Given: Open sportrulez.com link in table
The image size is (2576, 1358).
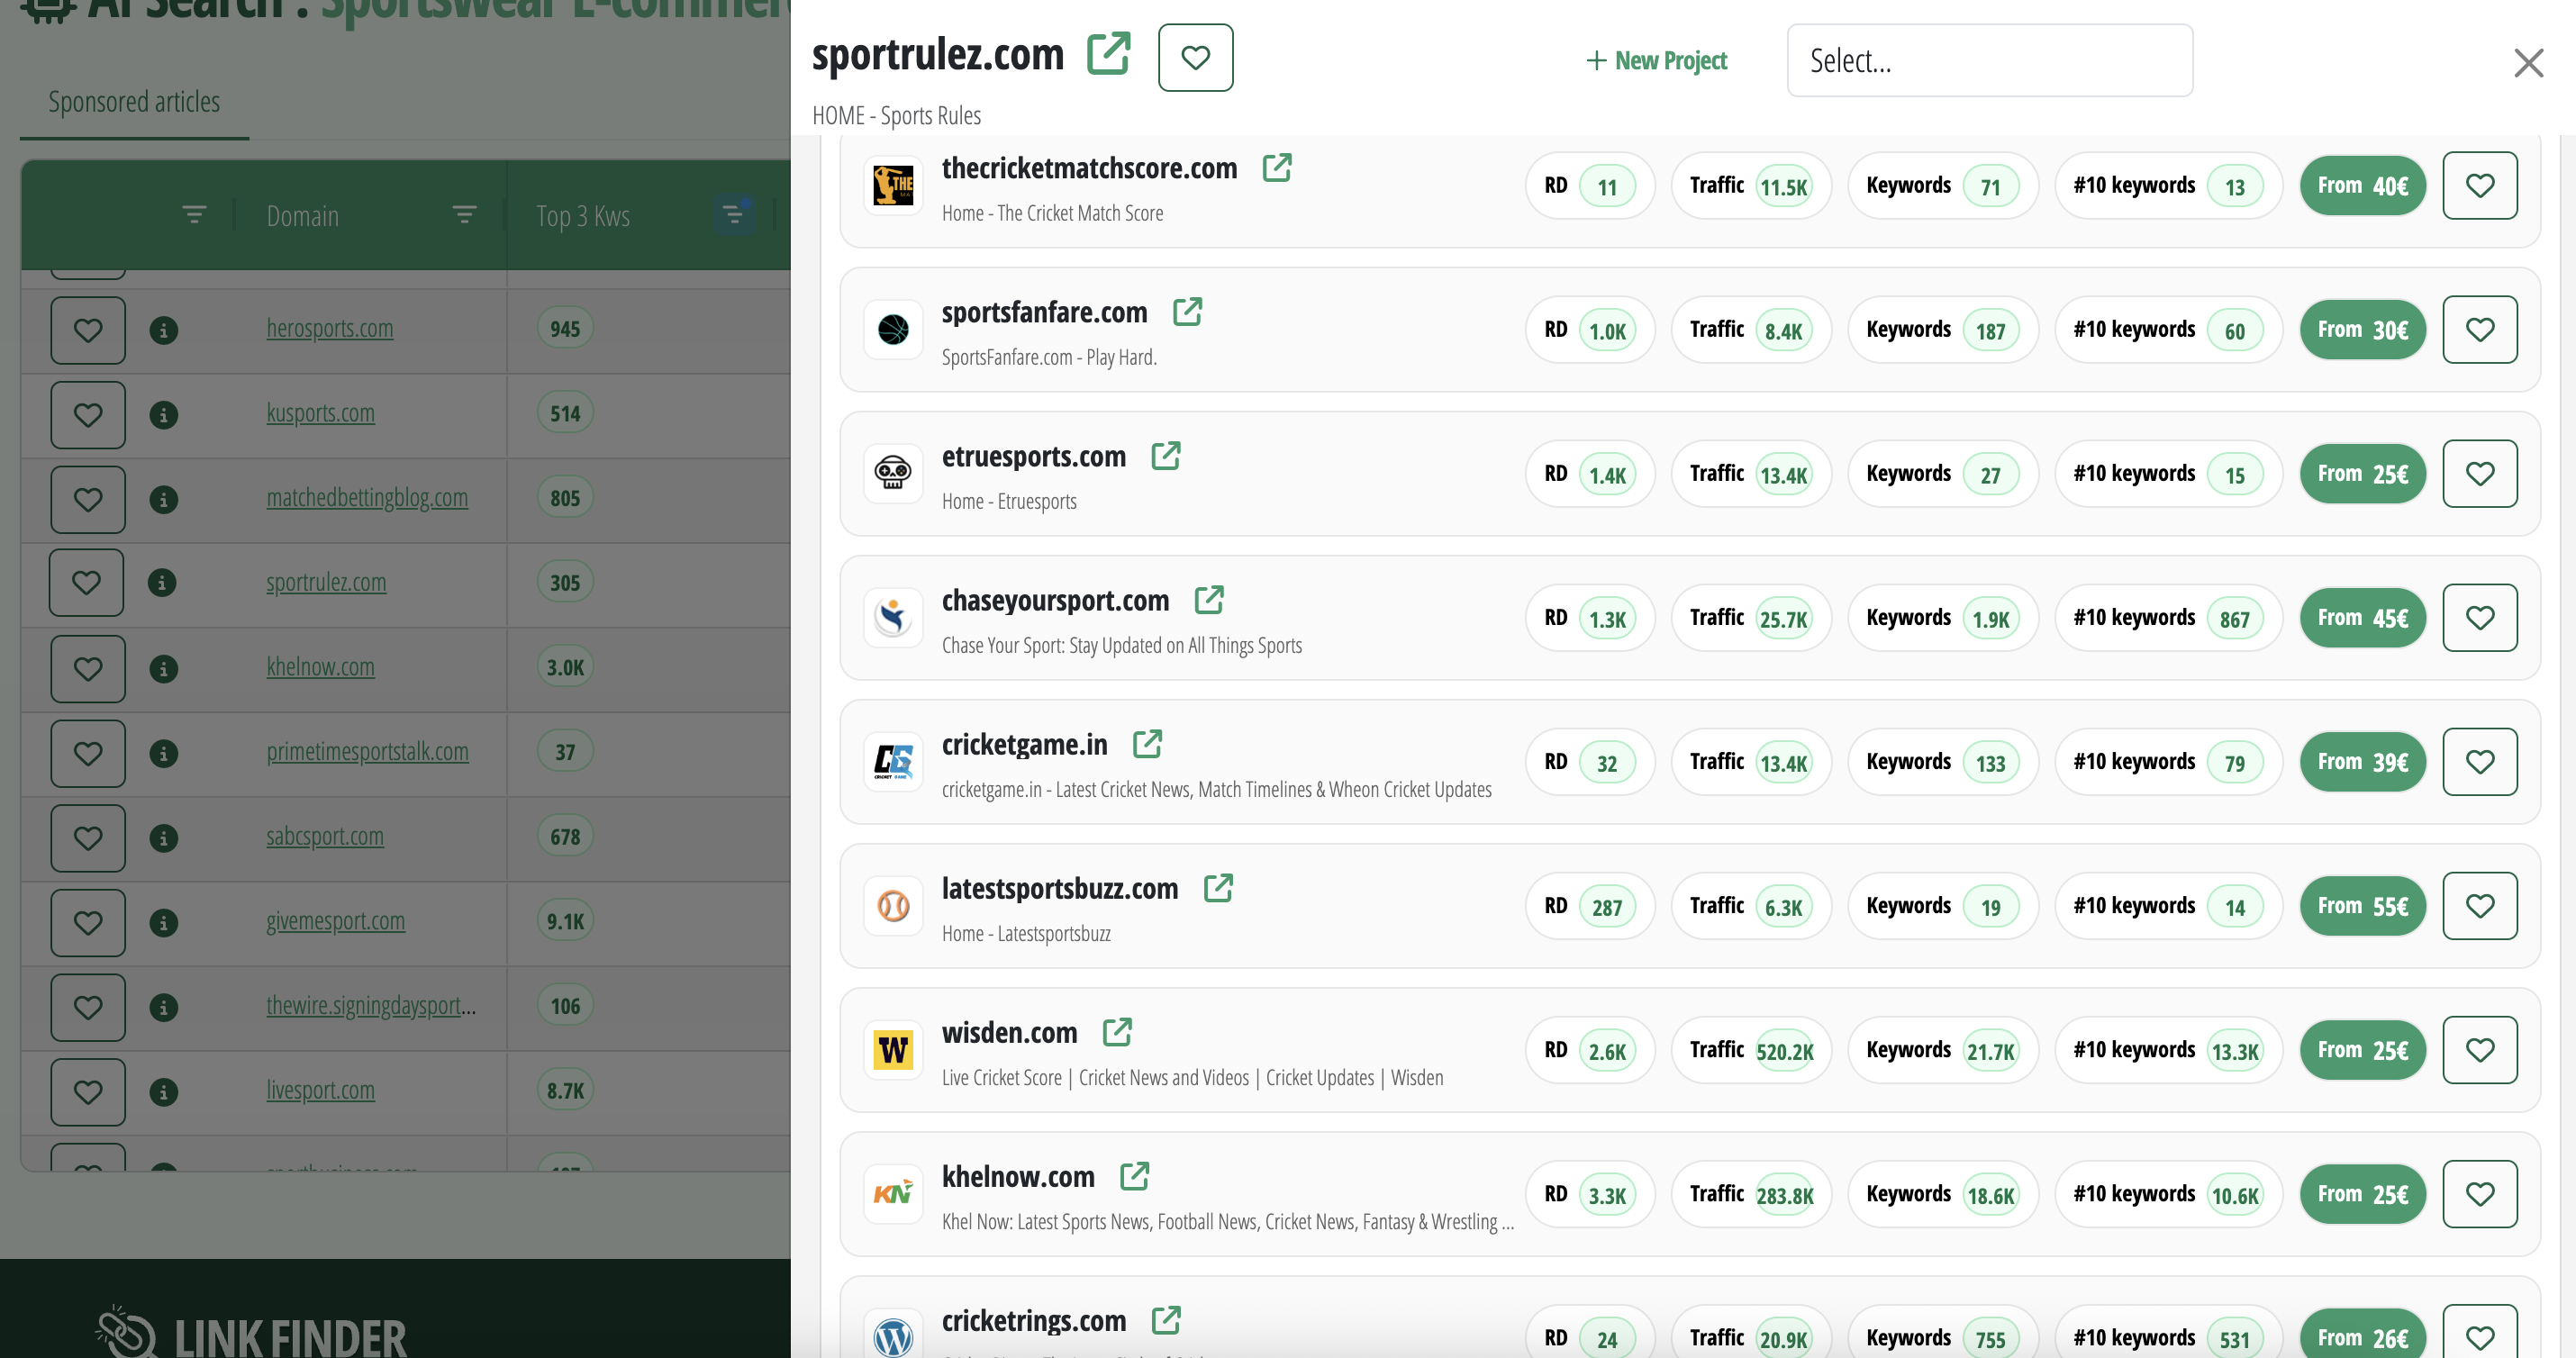Looking at the screenshot, I should click(x=326, y=582).
